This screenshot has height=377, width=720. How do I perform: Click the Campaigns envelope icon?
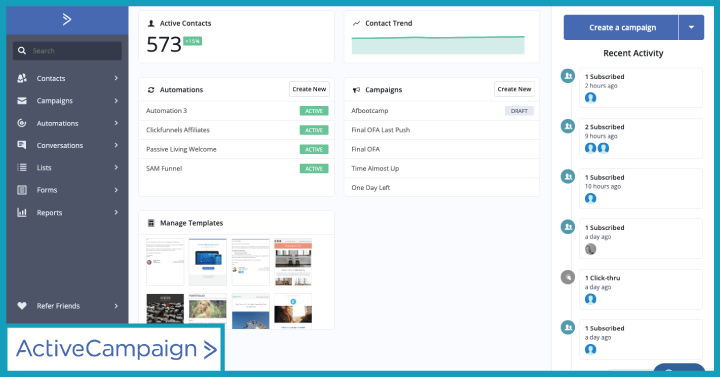pos(22,101)
